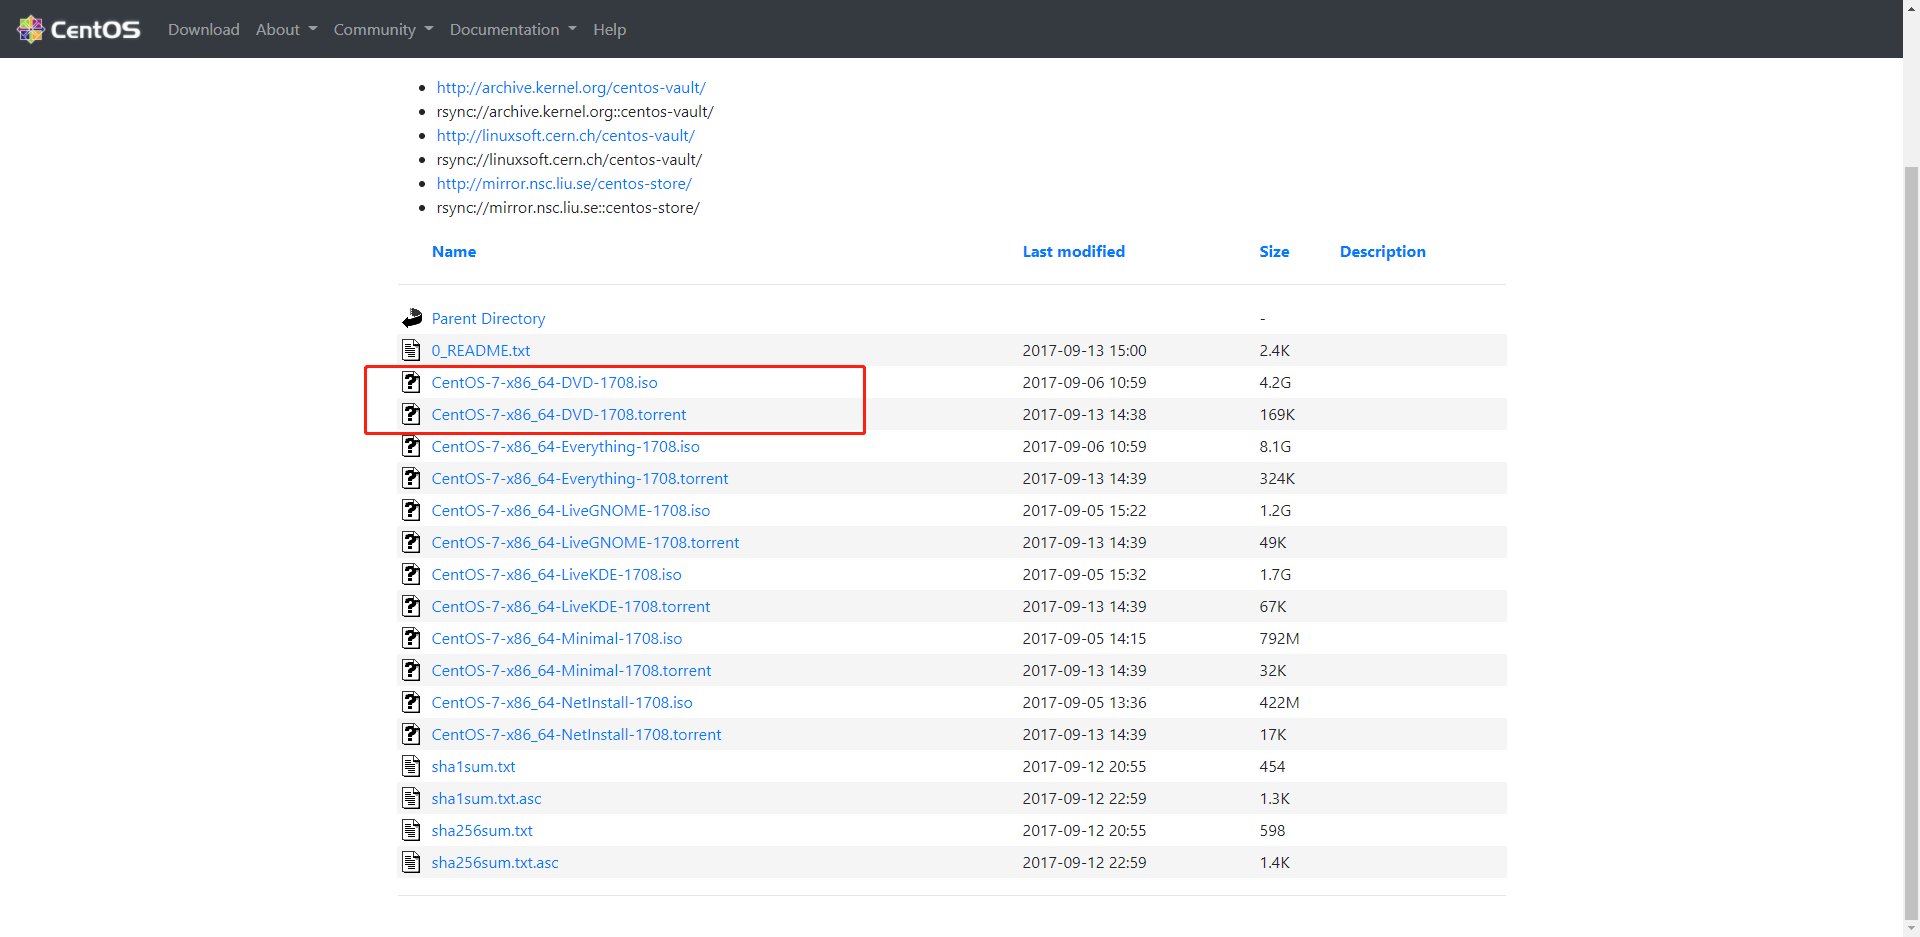
Task: Click the icon beside CentOS-7-x86_64-NetInstall-1708.iso
Action: 411,702
